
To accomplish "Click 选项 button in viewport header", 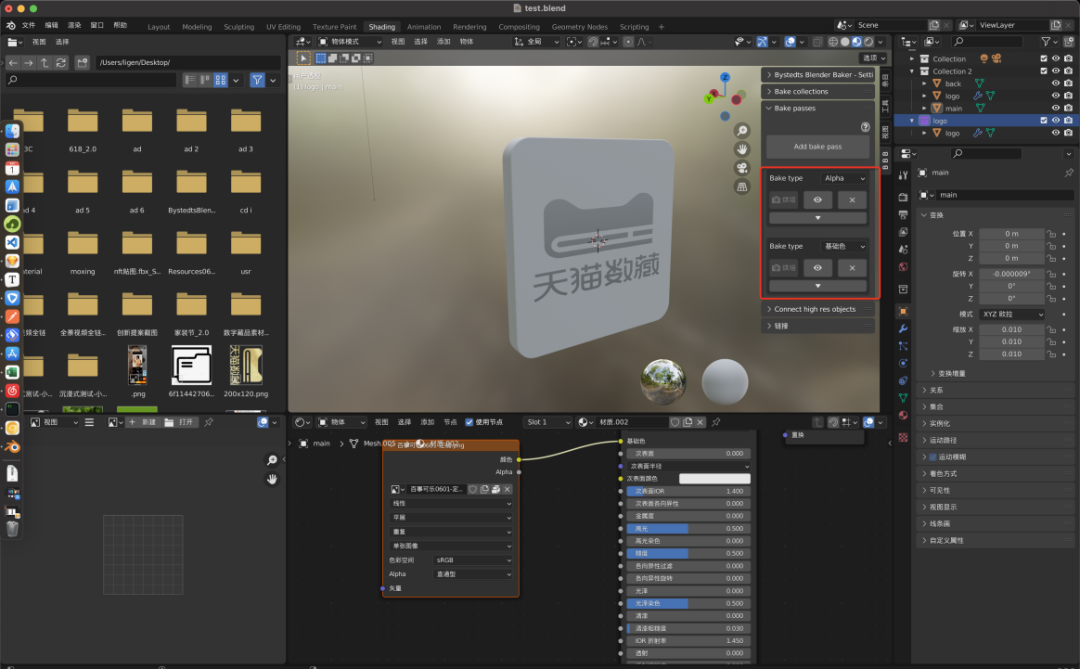I will 873,58.
